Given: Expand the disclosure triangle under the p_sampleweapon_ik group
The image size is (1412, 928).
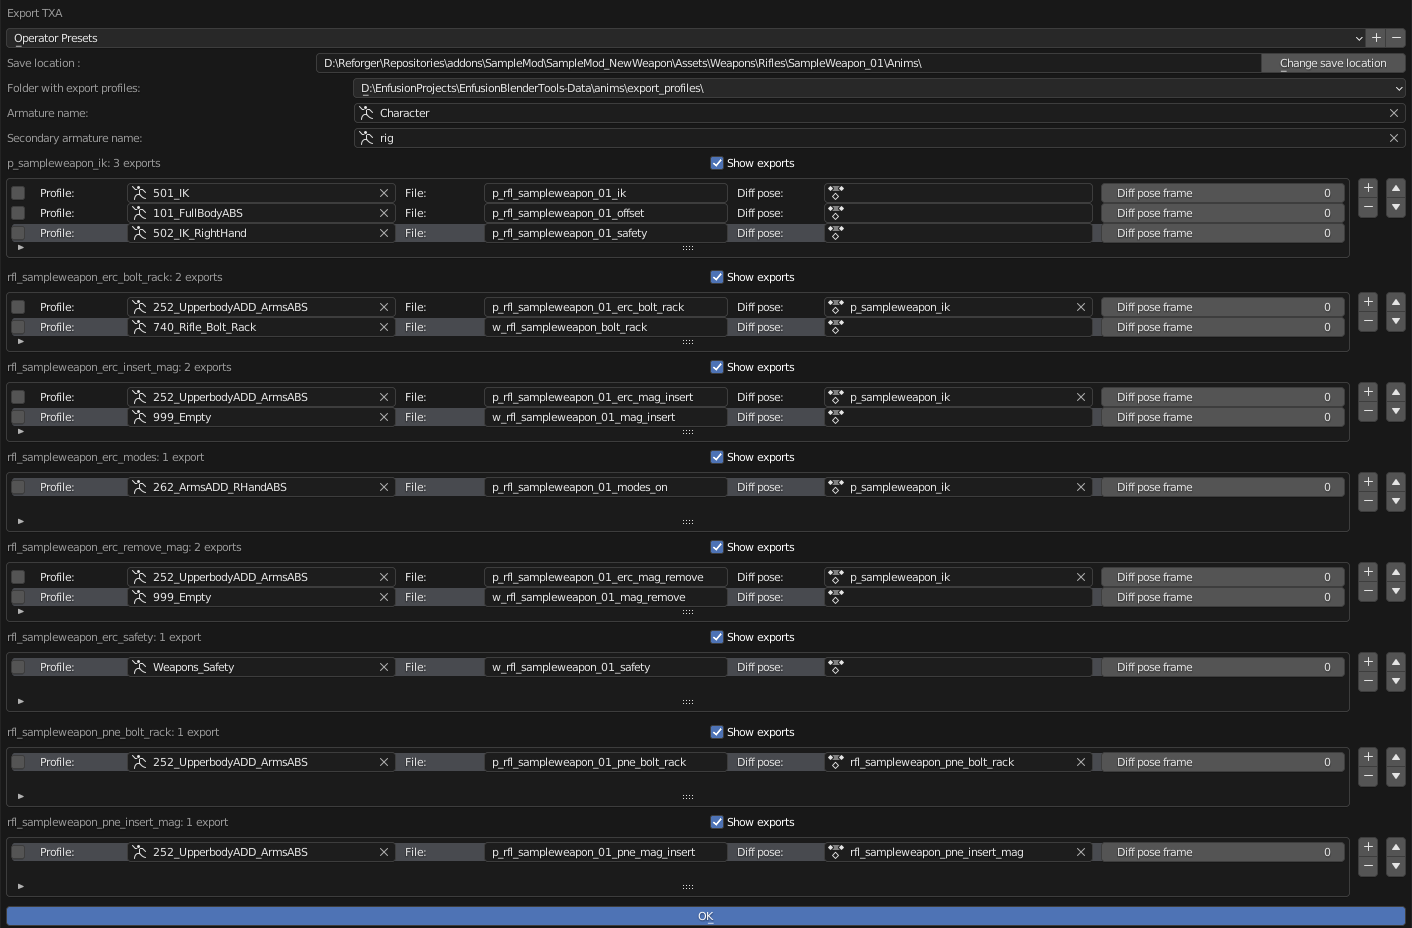Looking at the screenshot, I should [20, 247].
